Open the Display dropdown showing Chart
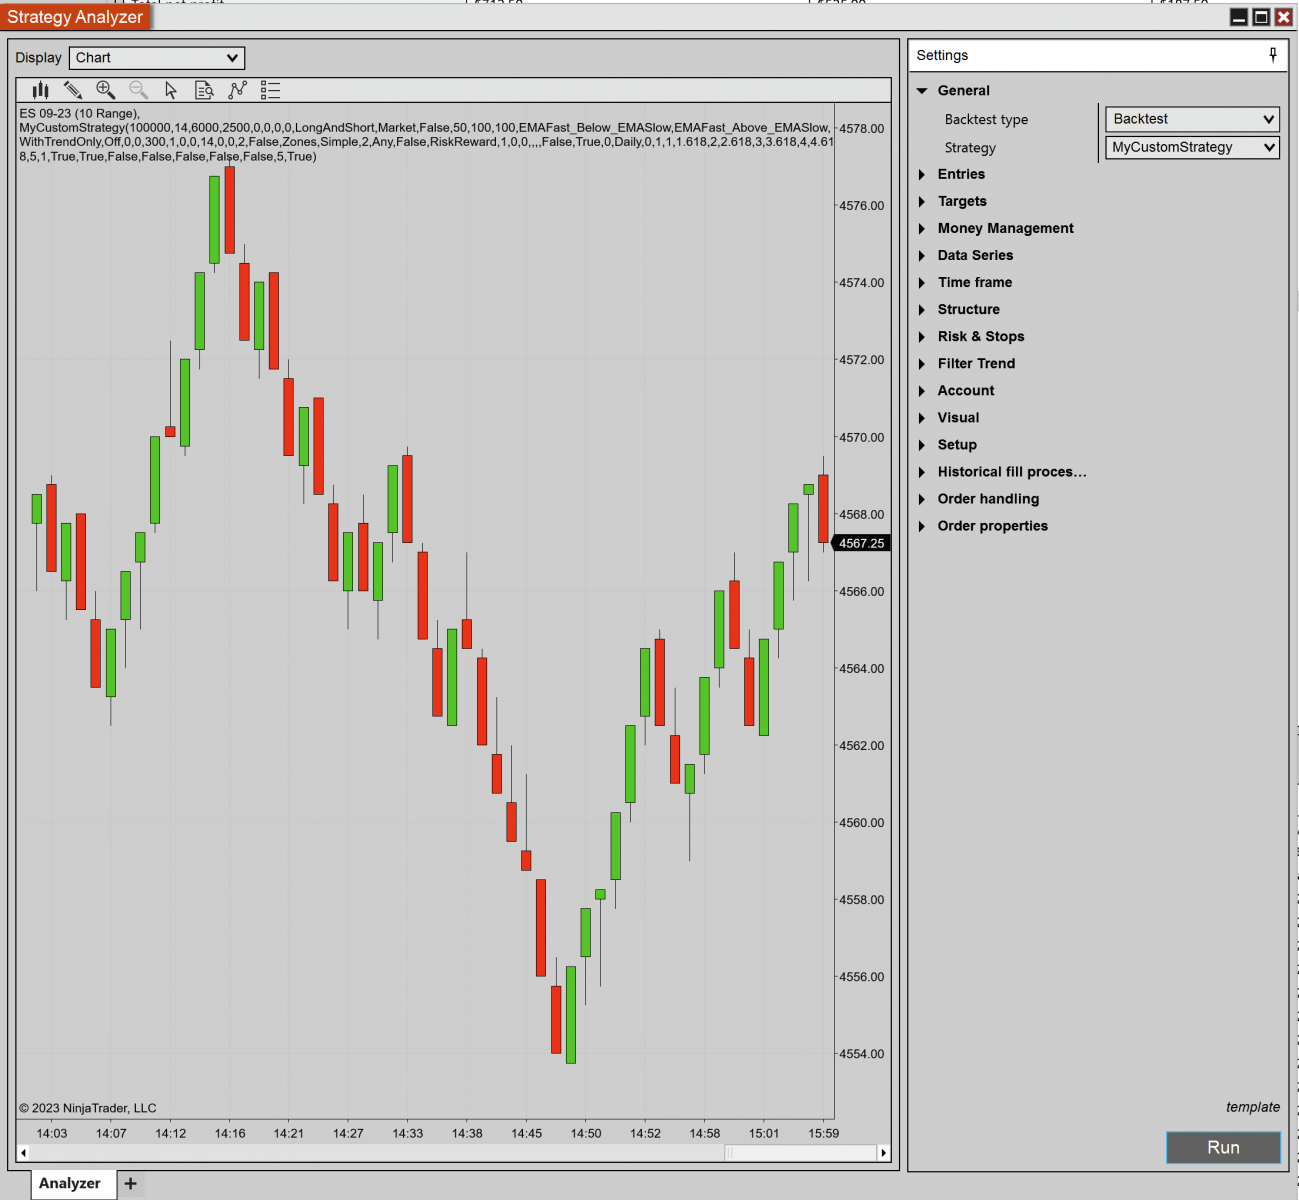This screenshot has height=1200, width=1299. pyautogui.click(x=157, y=58)
